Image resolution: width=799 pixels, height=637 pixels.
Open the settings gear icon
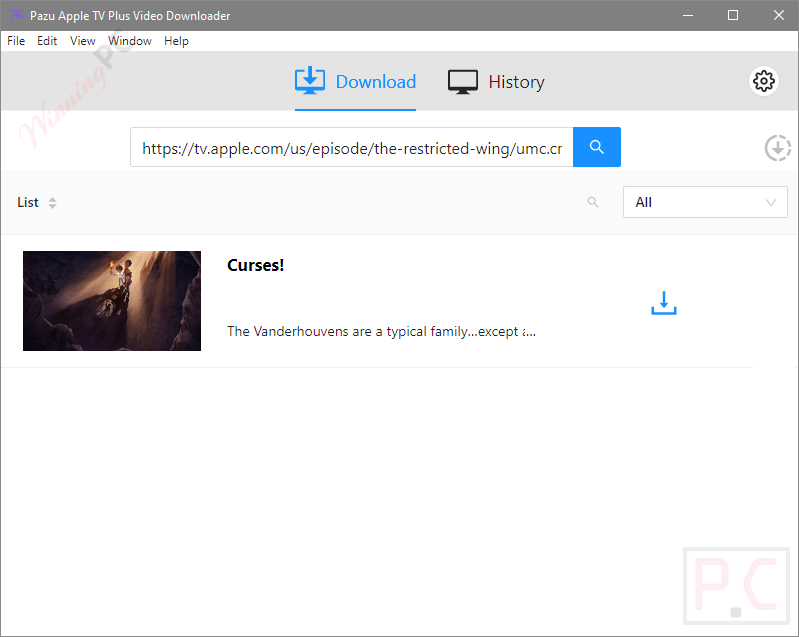point(763,81)
